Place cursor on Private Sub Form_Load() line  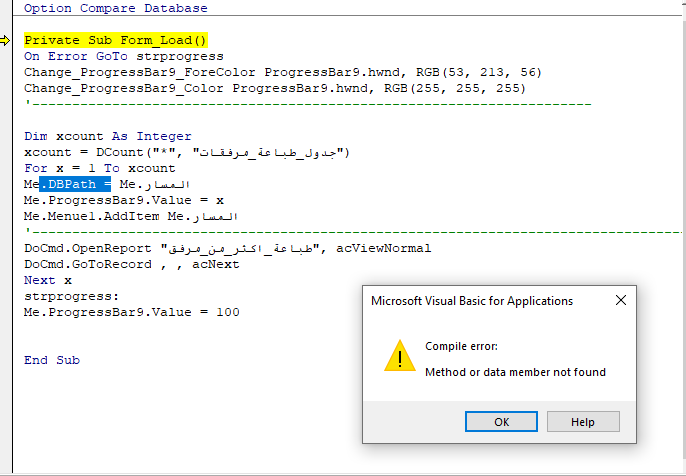coord(115,40)
